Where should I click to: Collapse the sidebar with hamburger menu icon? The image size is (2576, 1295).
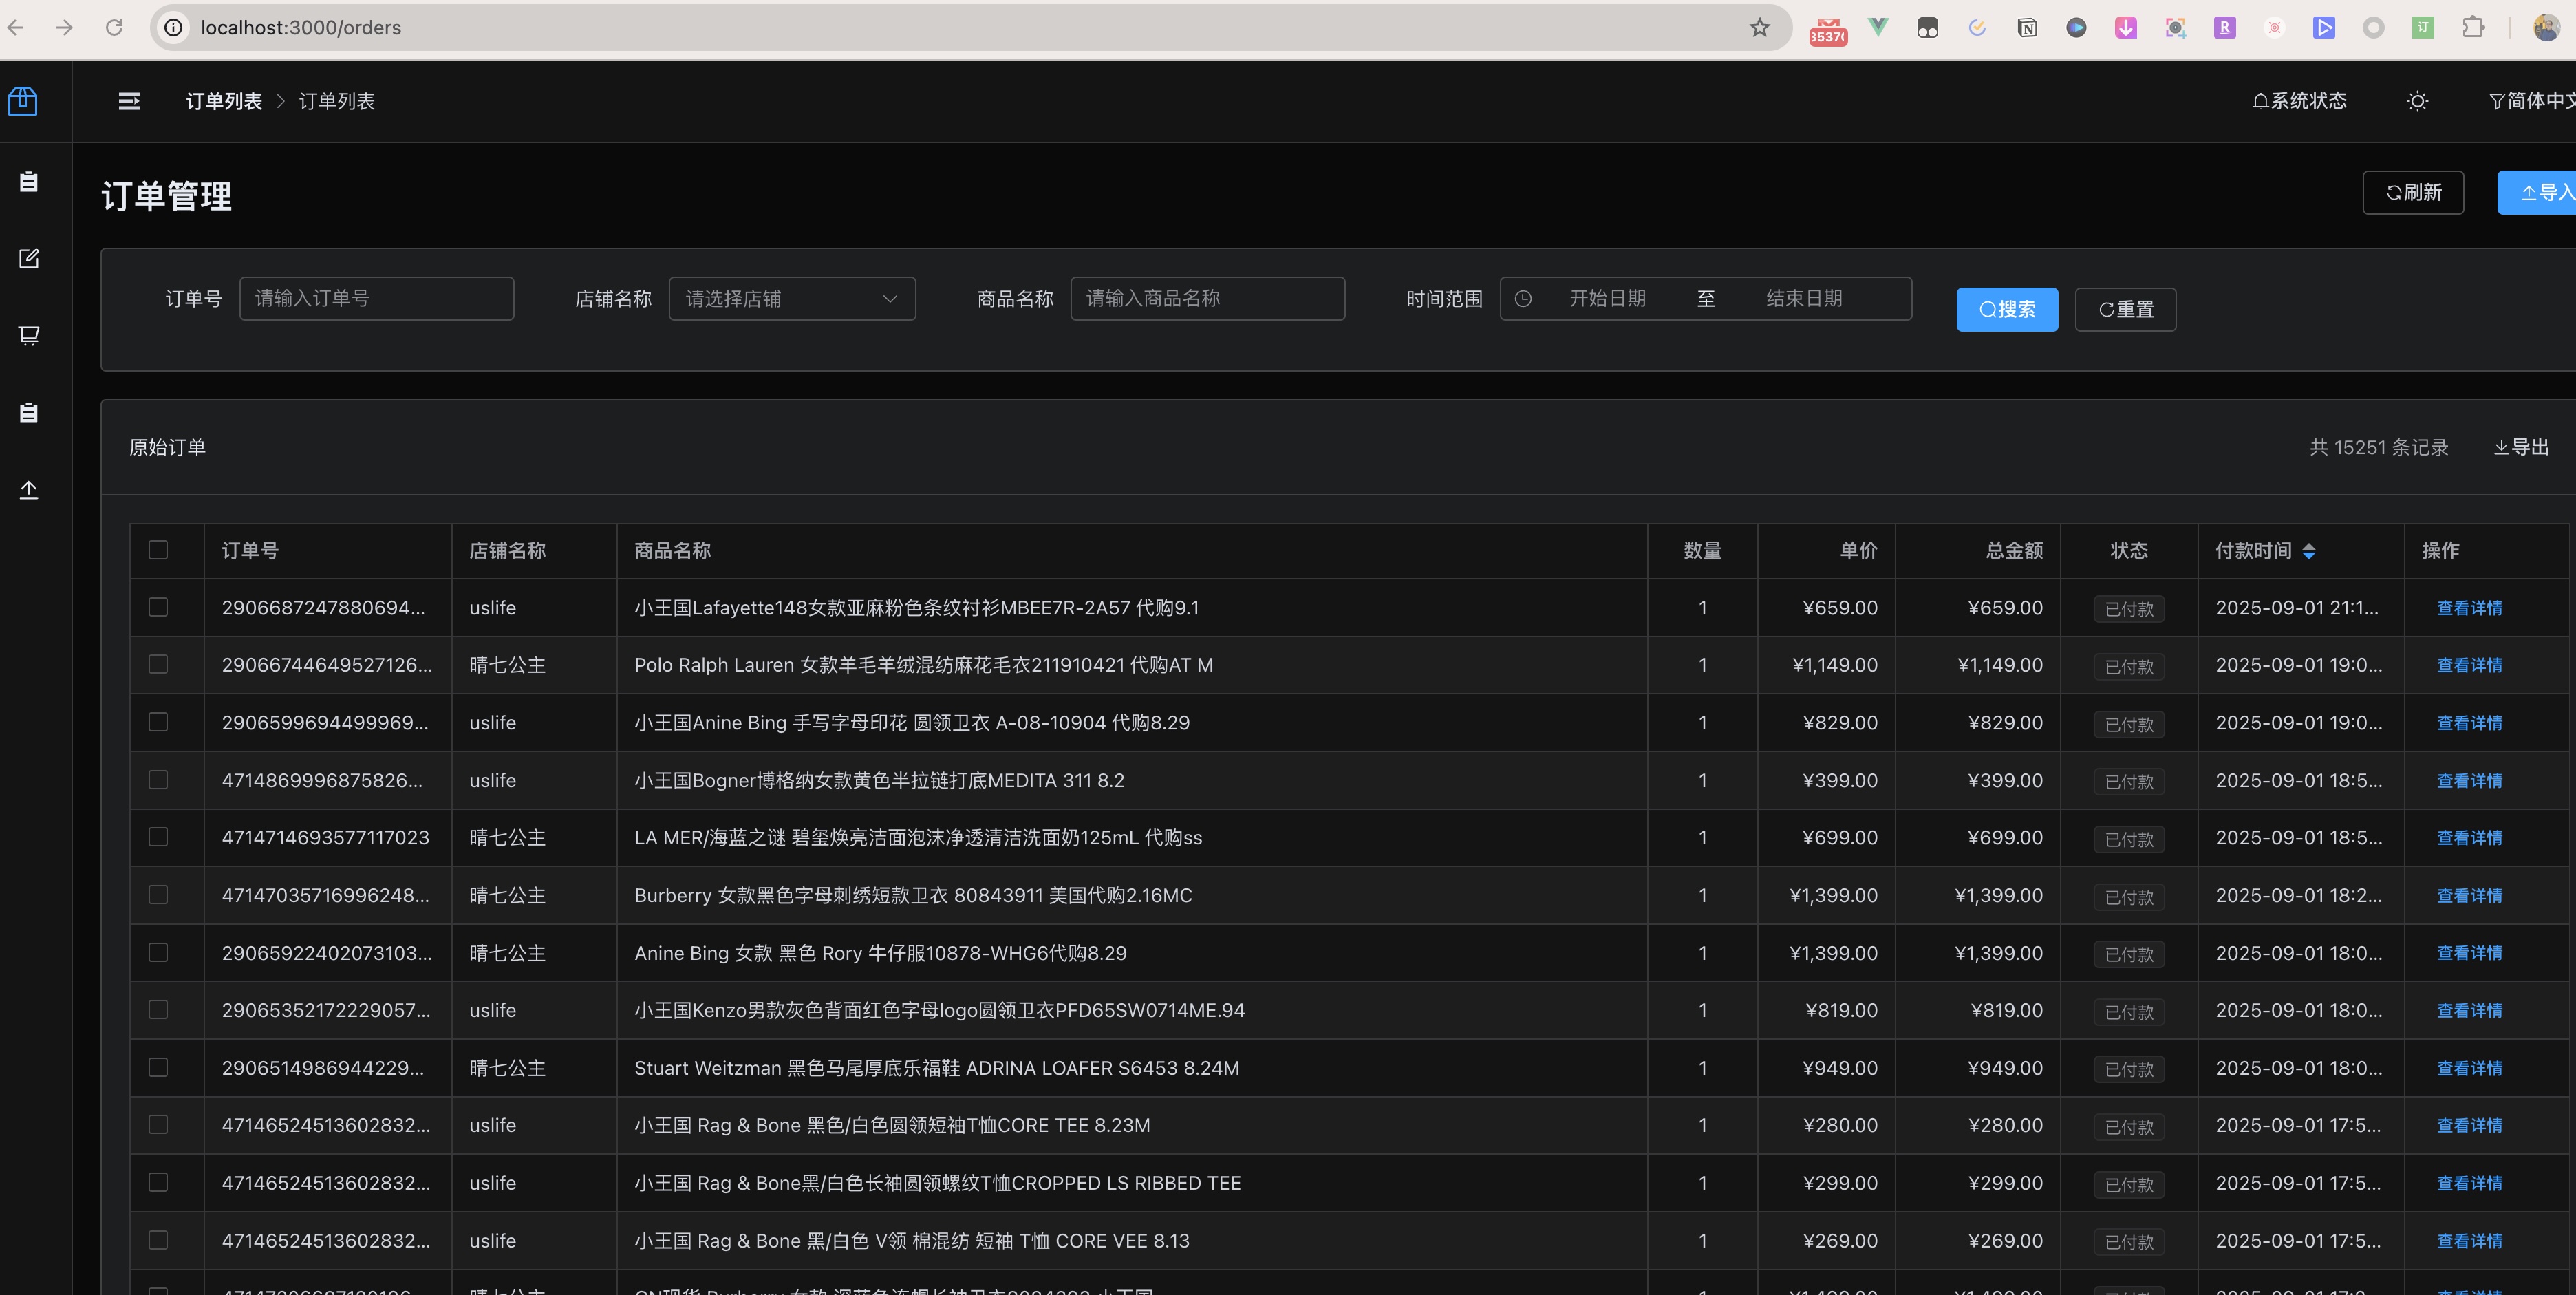[x=129, y=101]
